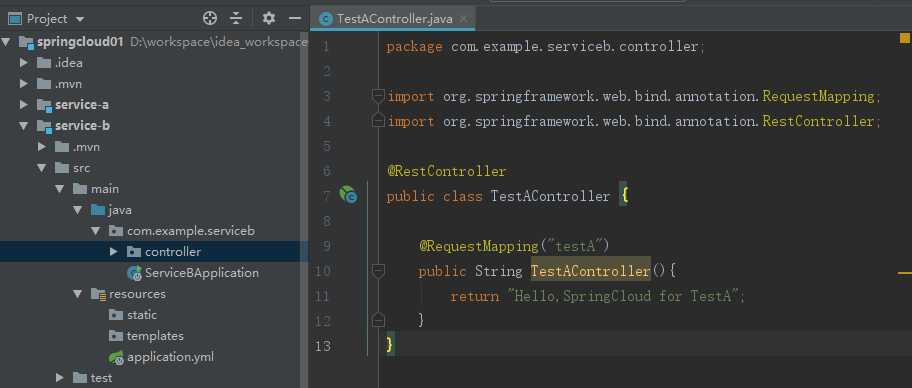The height and width of the screenshot is (388, 912).
Task: Expand .mvn folder under service-b
Action: point(42,147)
